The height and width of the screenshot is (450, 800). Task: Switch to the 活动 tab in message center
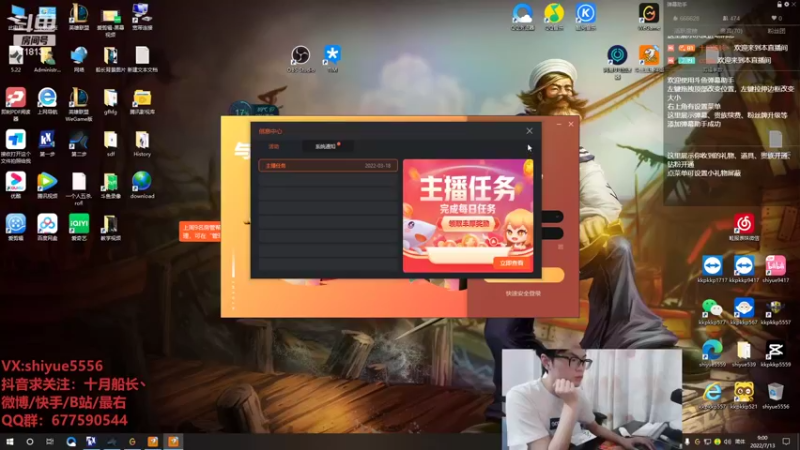274,146
